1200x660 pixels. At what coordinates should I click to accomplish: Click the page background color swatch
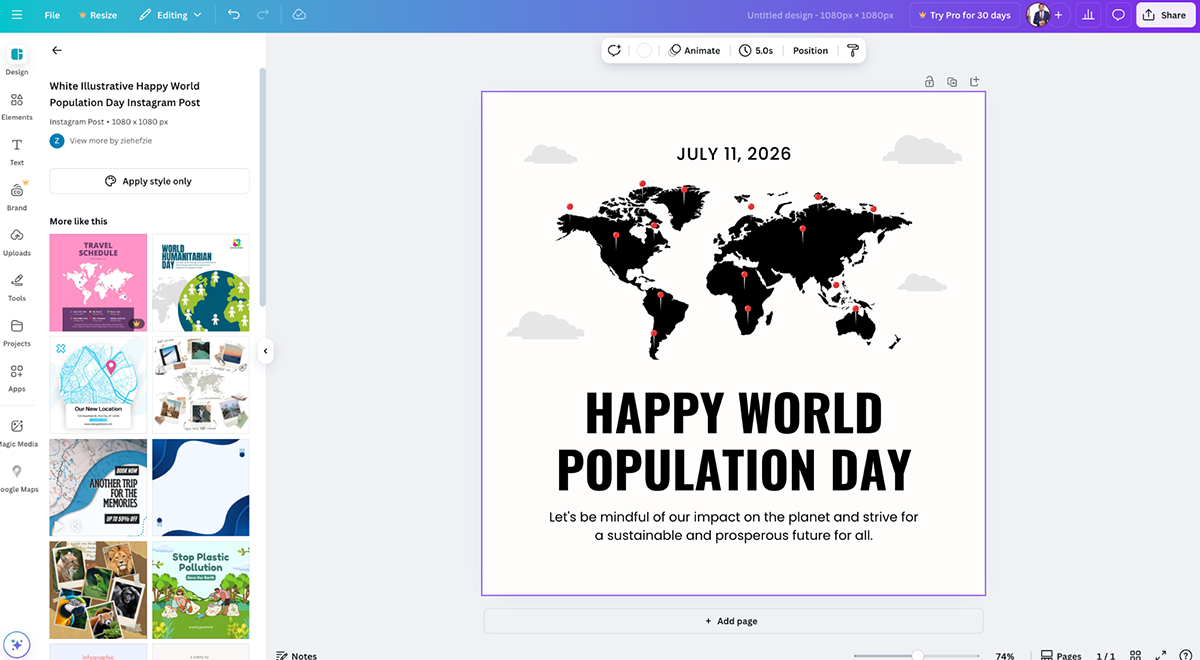644,50
